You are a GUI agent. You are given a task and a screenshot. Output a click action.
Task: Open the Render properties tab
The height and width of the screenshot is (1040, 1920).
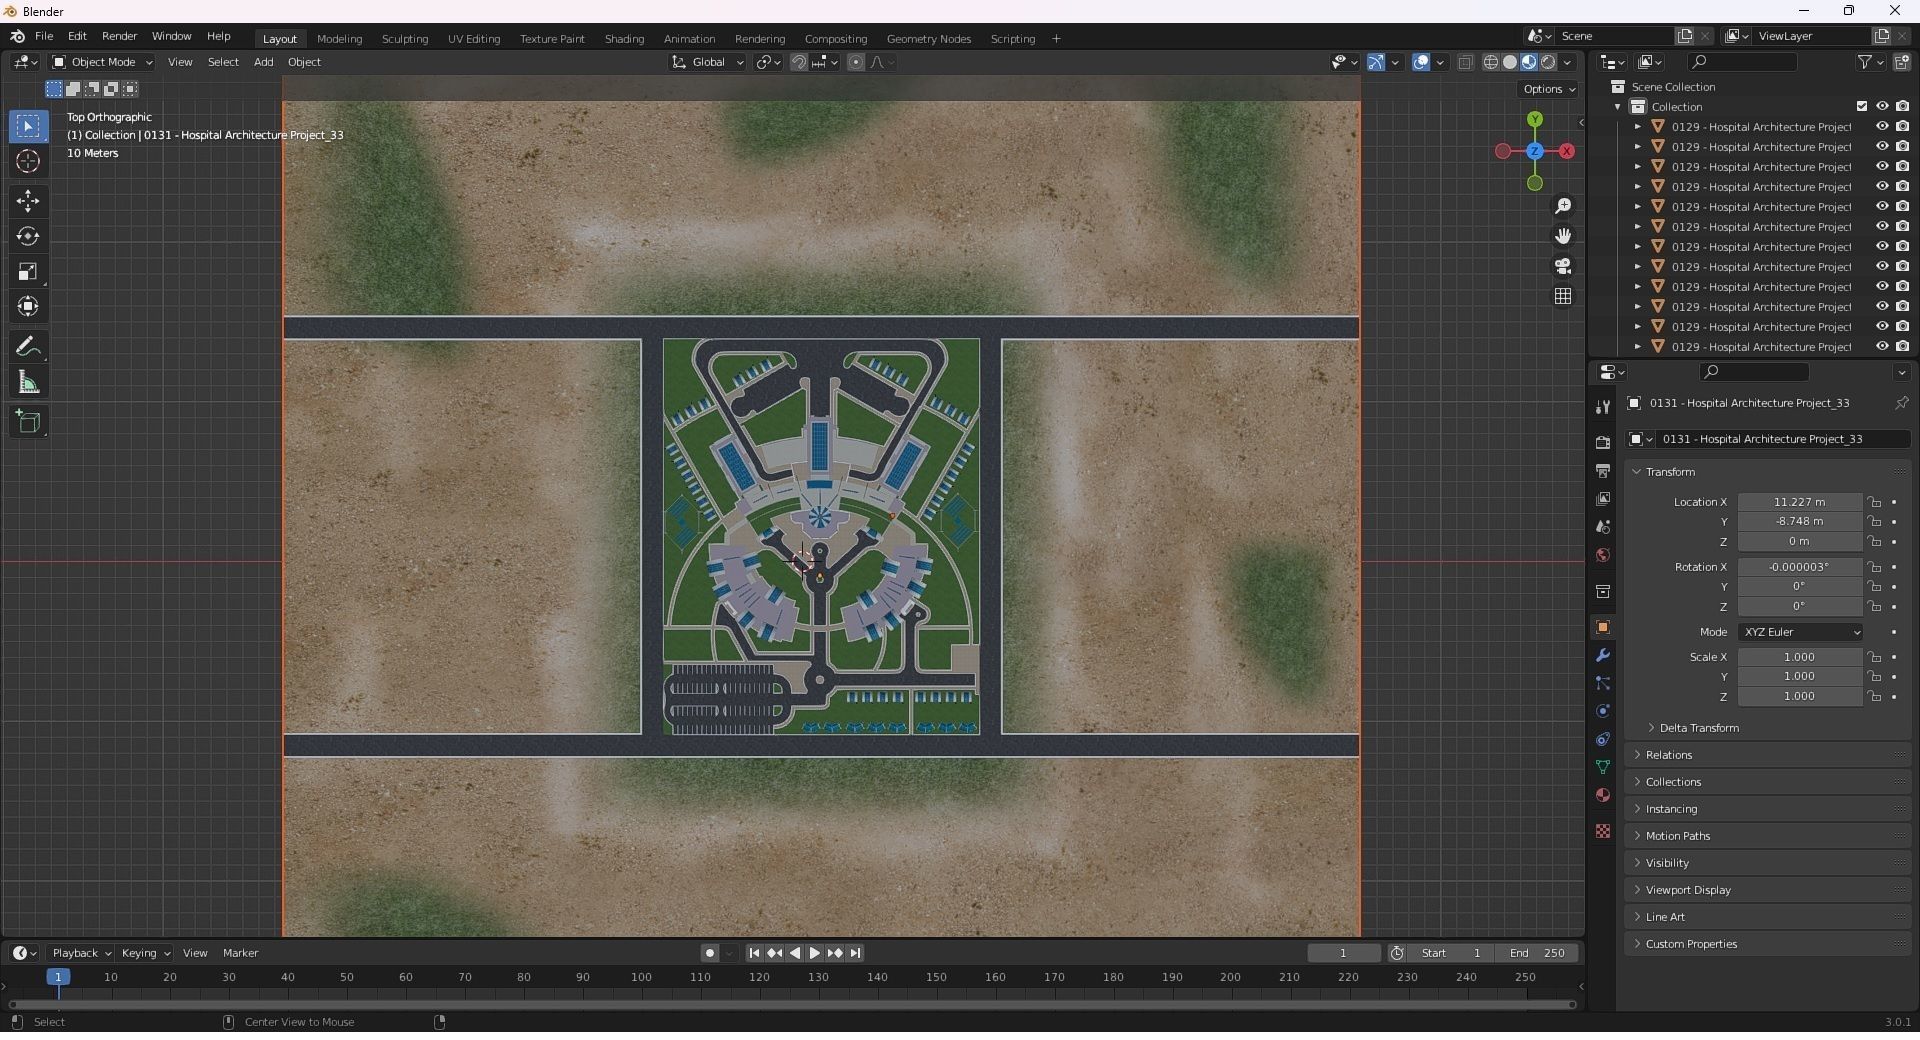tap(1603, 442)
